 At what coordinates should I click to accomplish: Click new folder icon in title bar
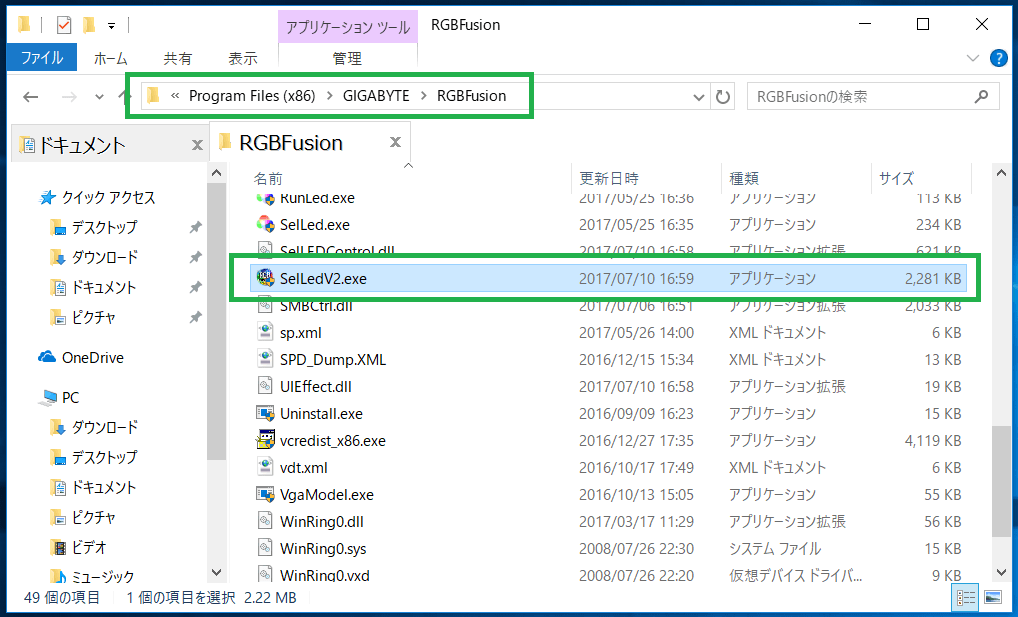[x=89, y=25]
